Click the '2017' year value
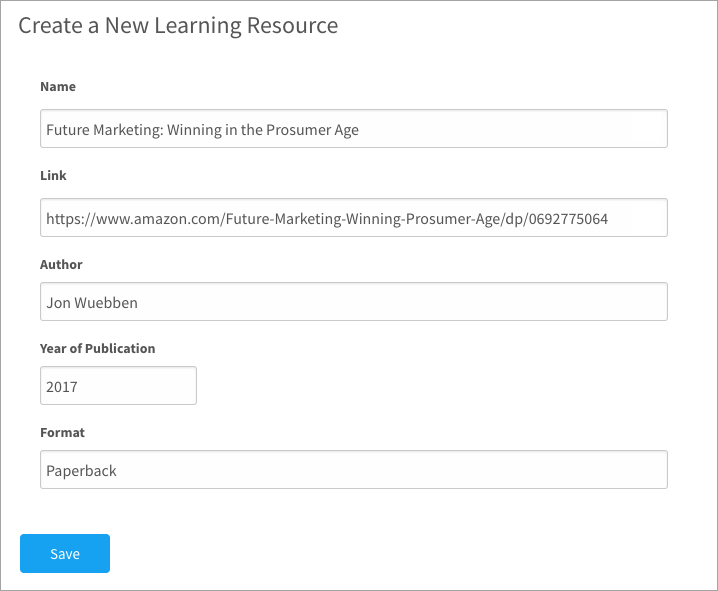 click(x=62, y=387)
